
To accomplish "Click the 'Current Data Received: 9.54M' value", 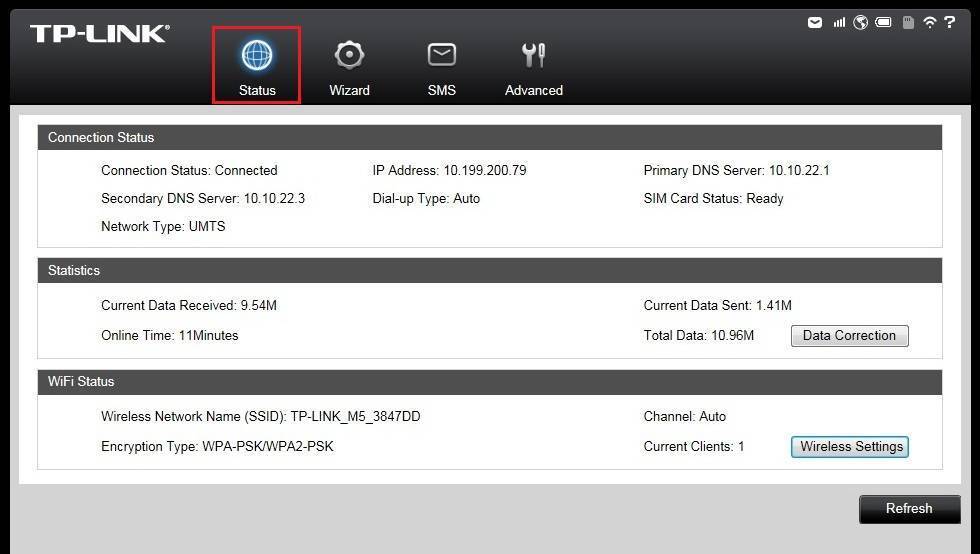I will pos(189,306).
